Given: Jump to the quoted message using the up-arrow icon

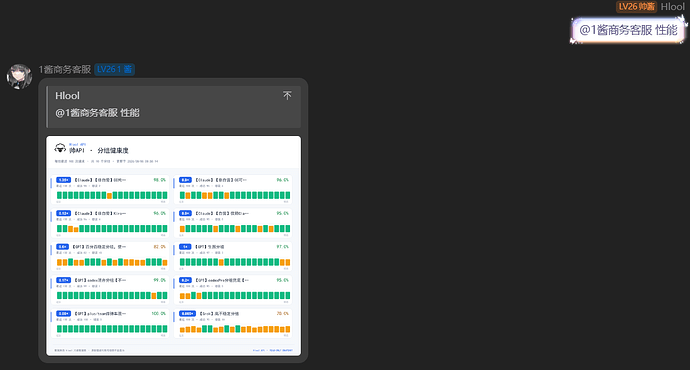Looking at the screenshot, I should pos(287,95).
